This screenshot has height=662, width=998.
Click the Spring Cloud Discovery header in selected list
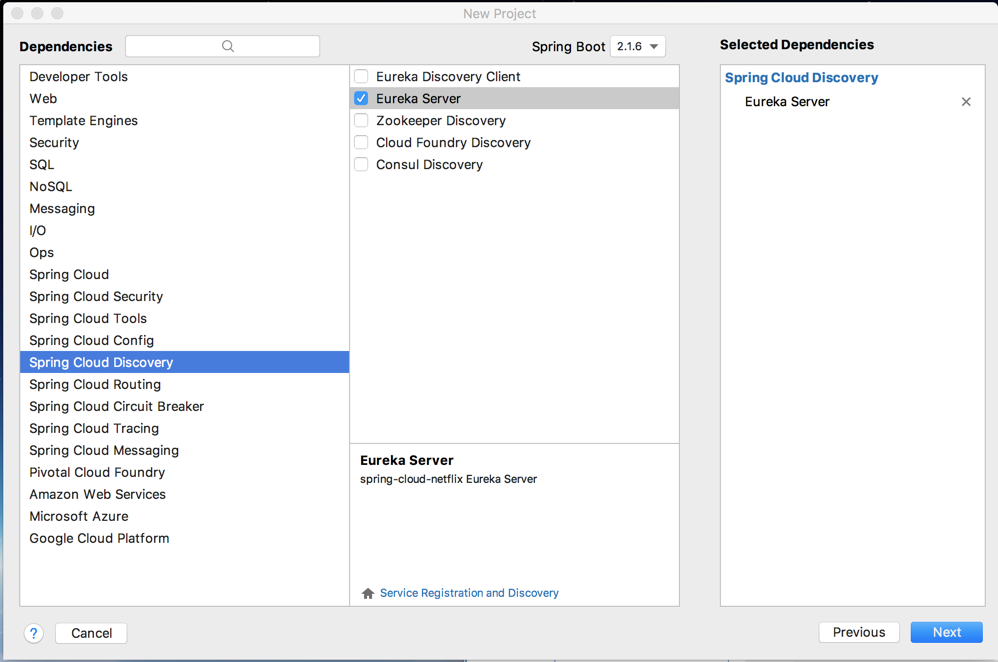pyautogui.click(x=801, y=78)
